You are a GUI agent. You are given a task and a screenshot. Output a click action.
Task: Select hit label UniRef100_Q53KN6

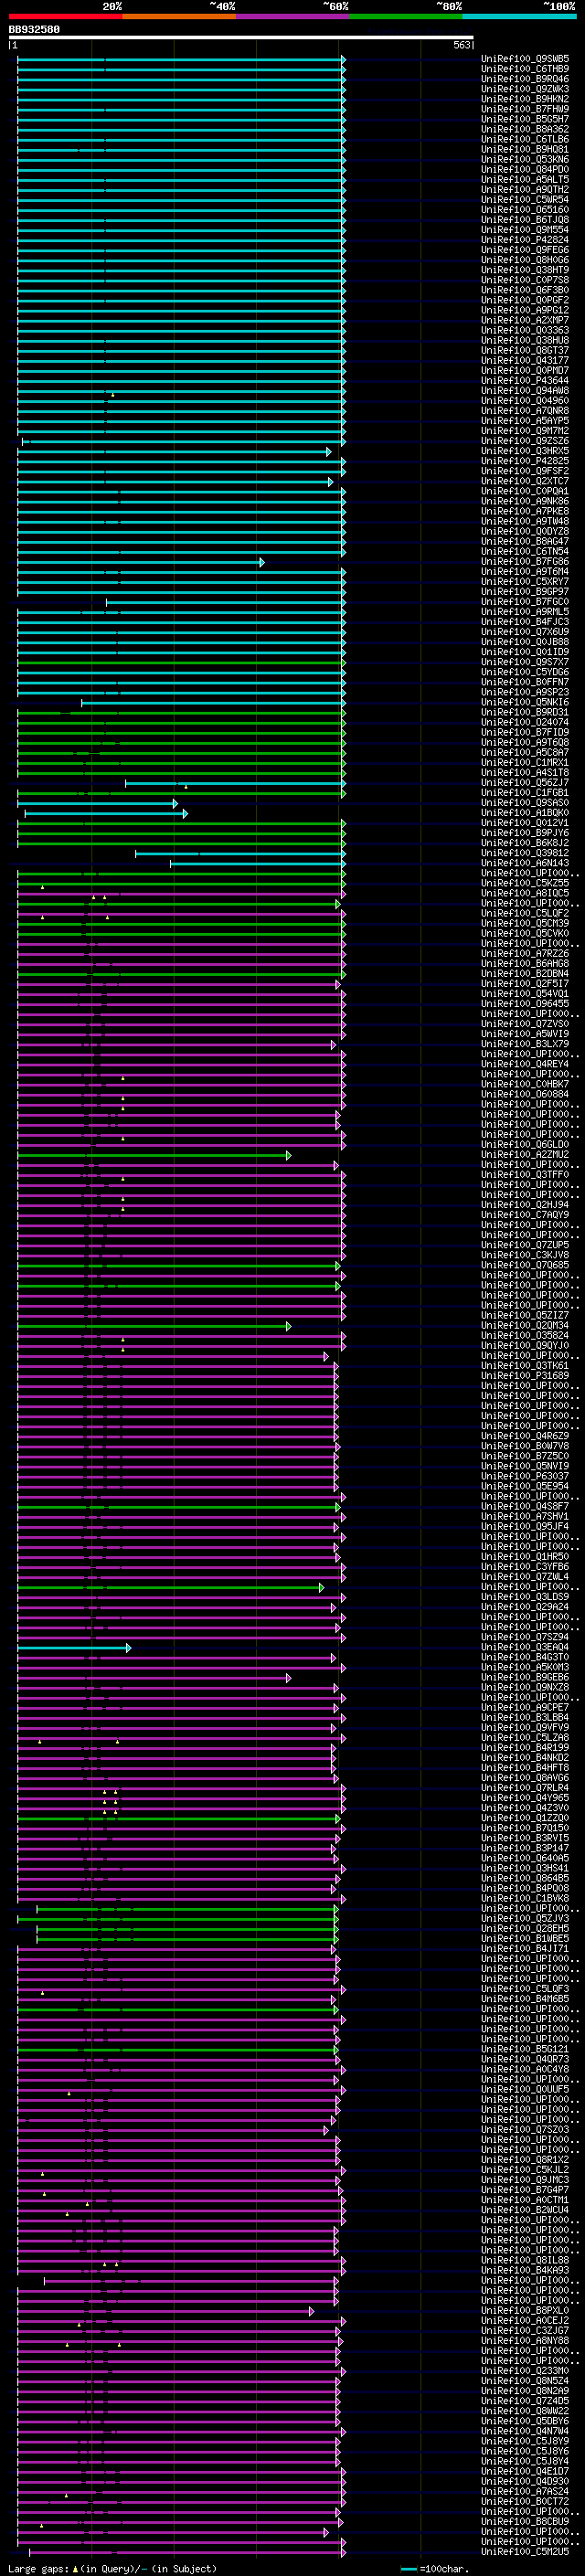(x=525, y=159)
